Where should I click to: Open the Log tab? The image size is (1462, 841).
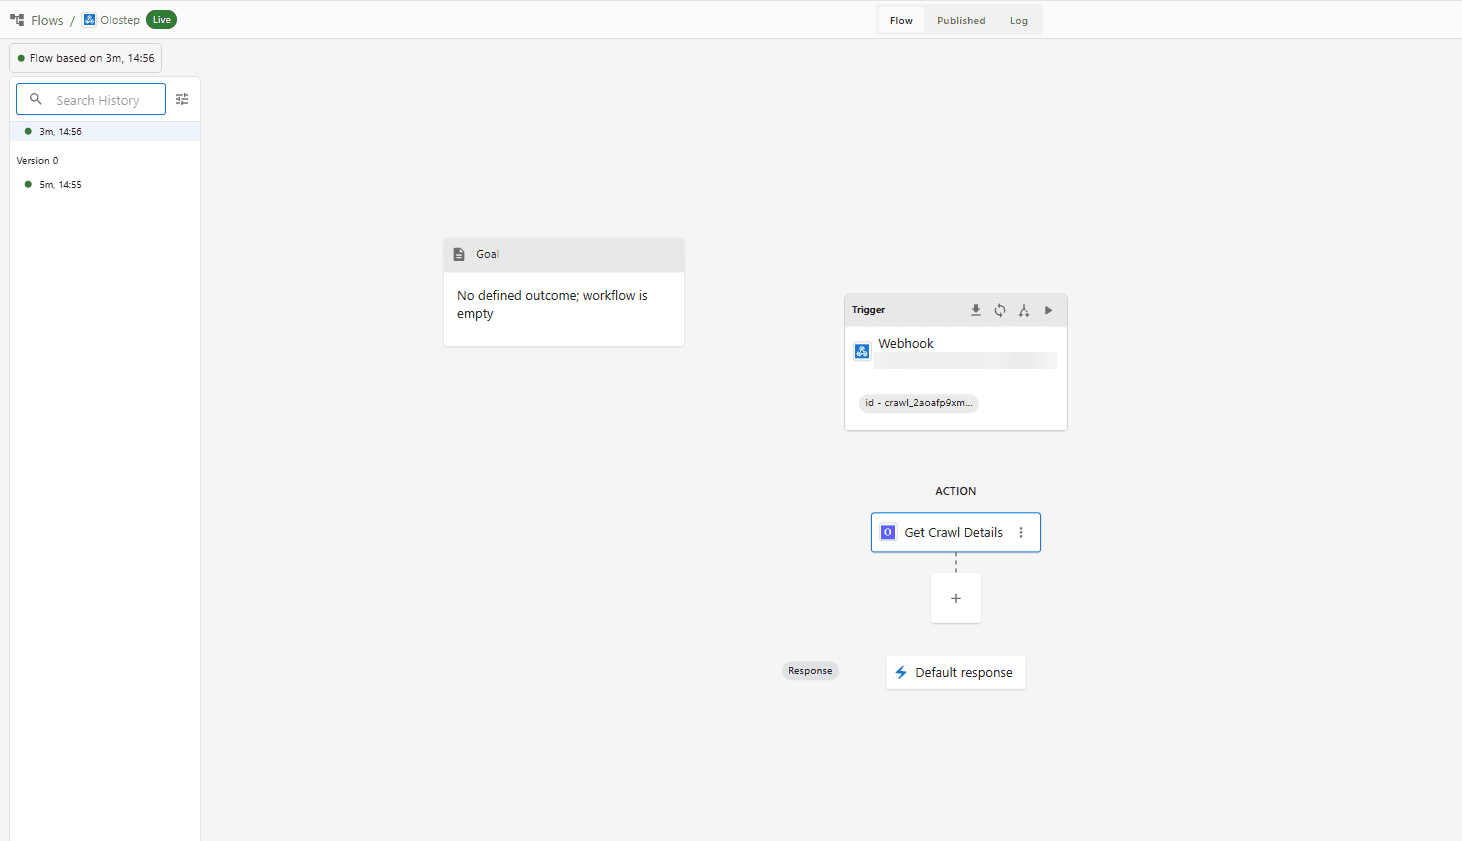(x=1019, y=20)
